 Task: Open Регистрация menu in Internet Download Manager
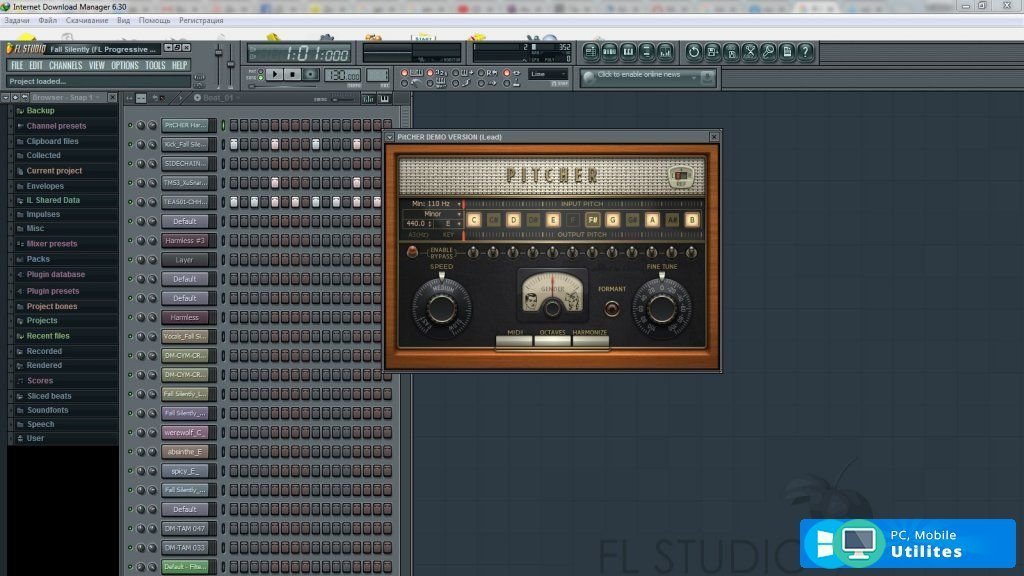pos(201,20)
